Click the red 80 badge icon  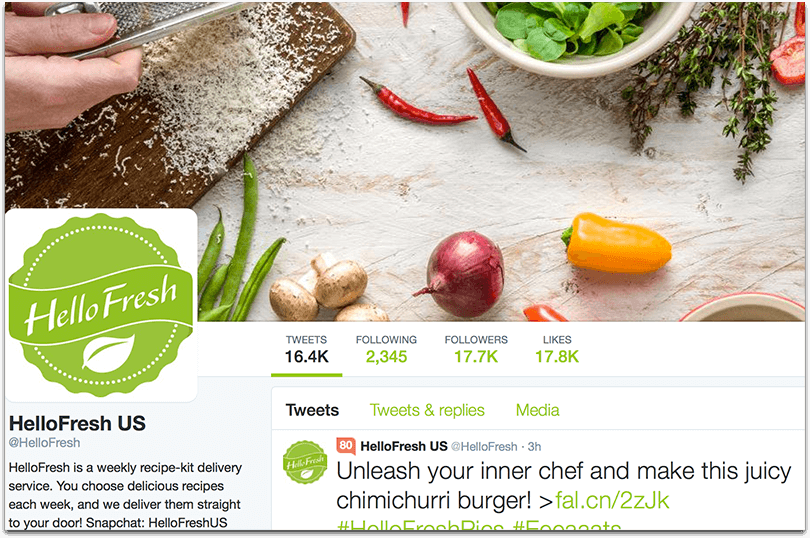tap(346, 446)
